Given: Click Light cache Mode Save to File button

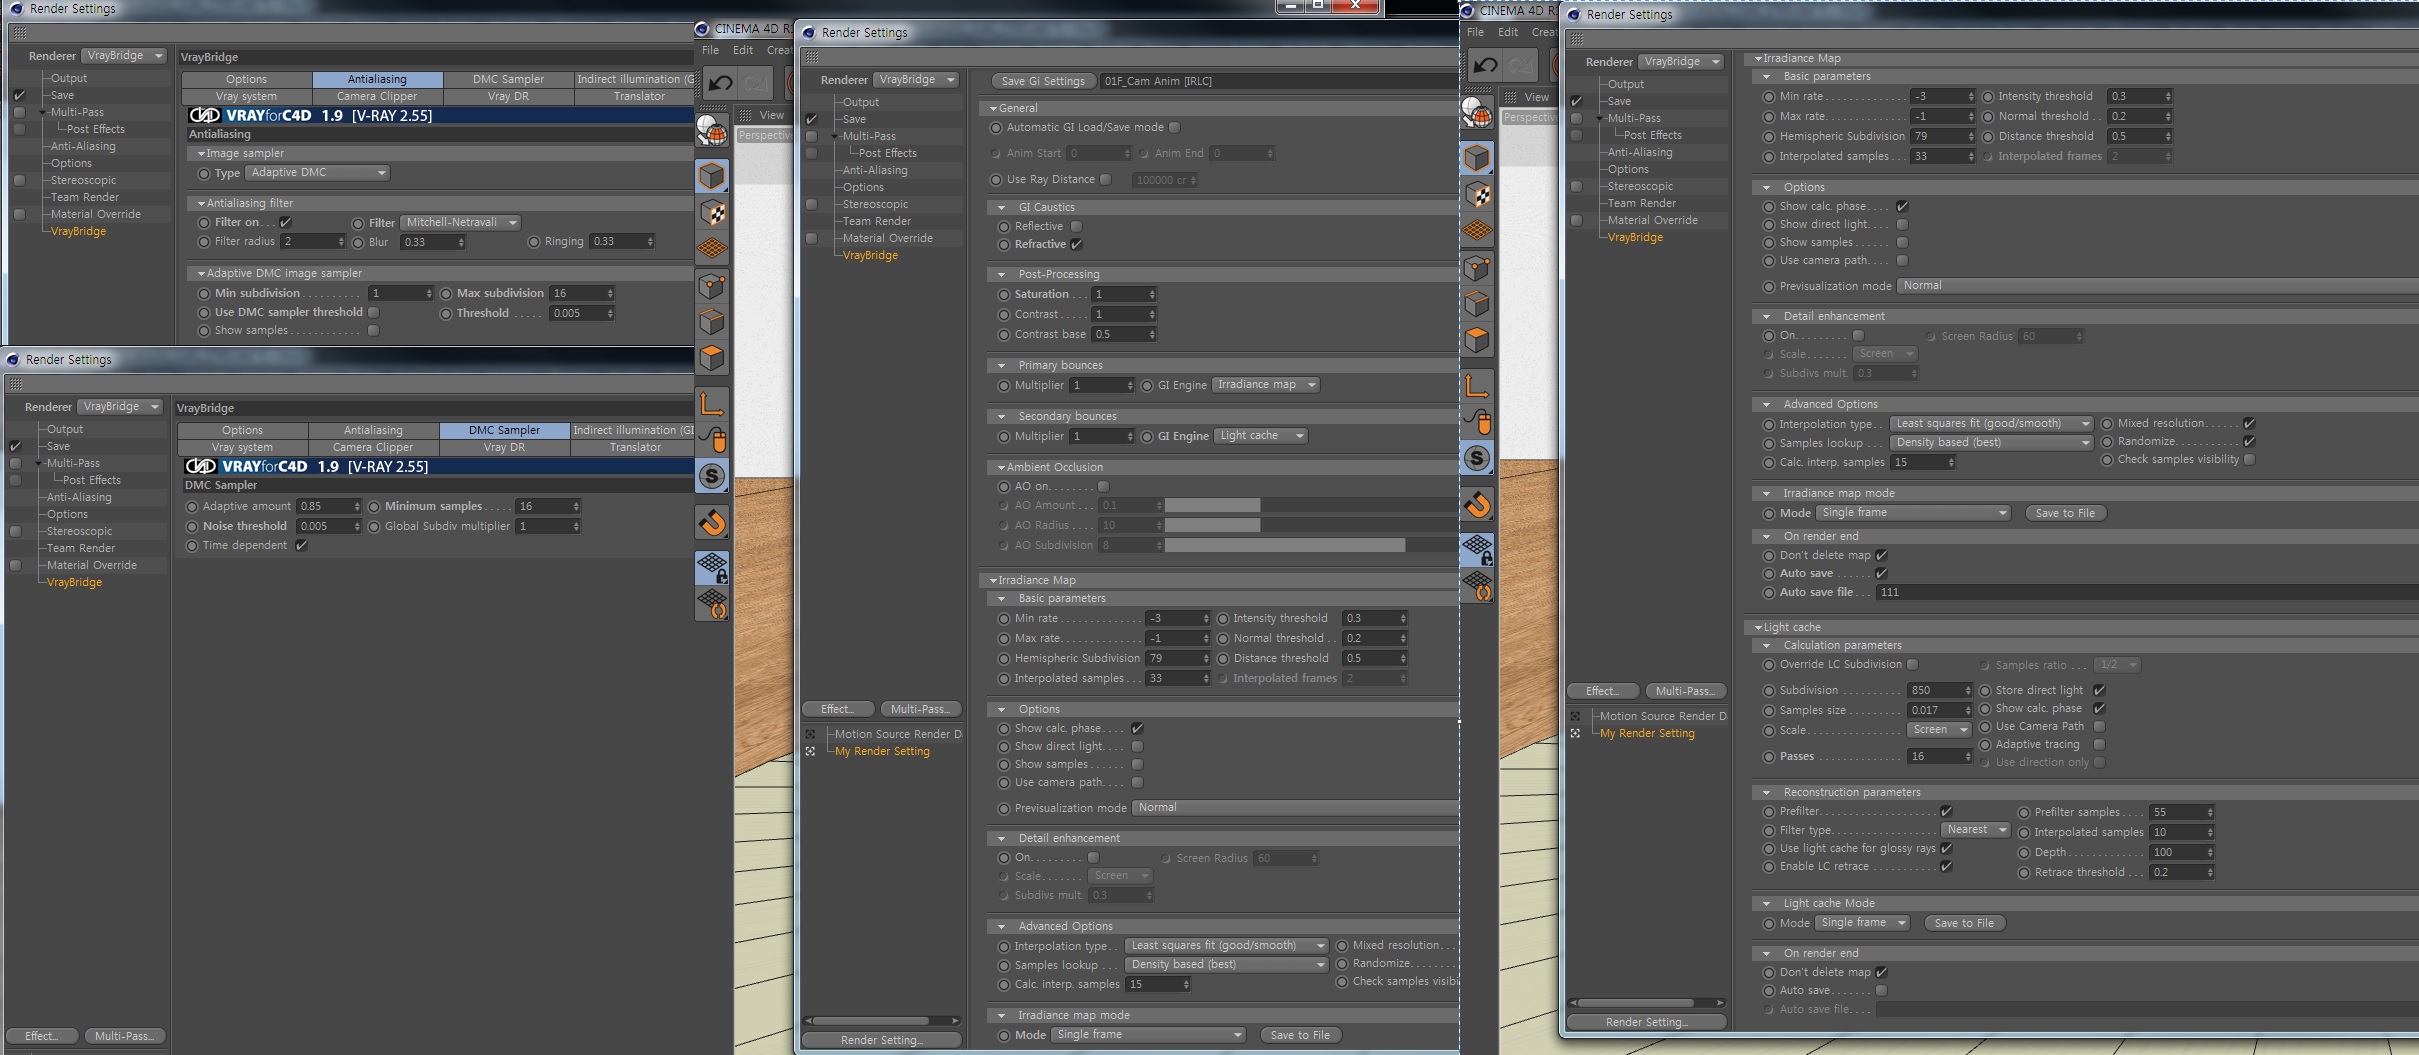Looking at the screenshot, I should 1964,923.
